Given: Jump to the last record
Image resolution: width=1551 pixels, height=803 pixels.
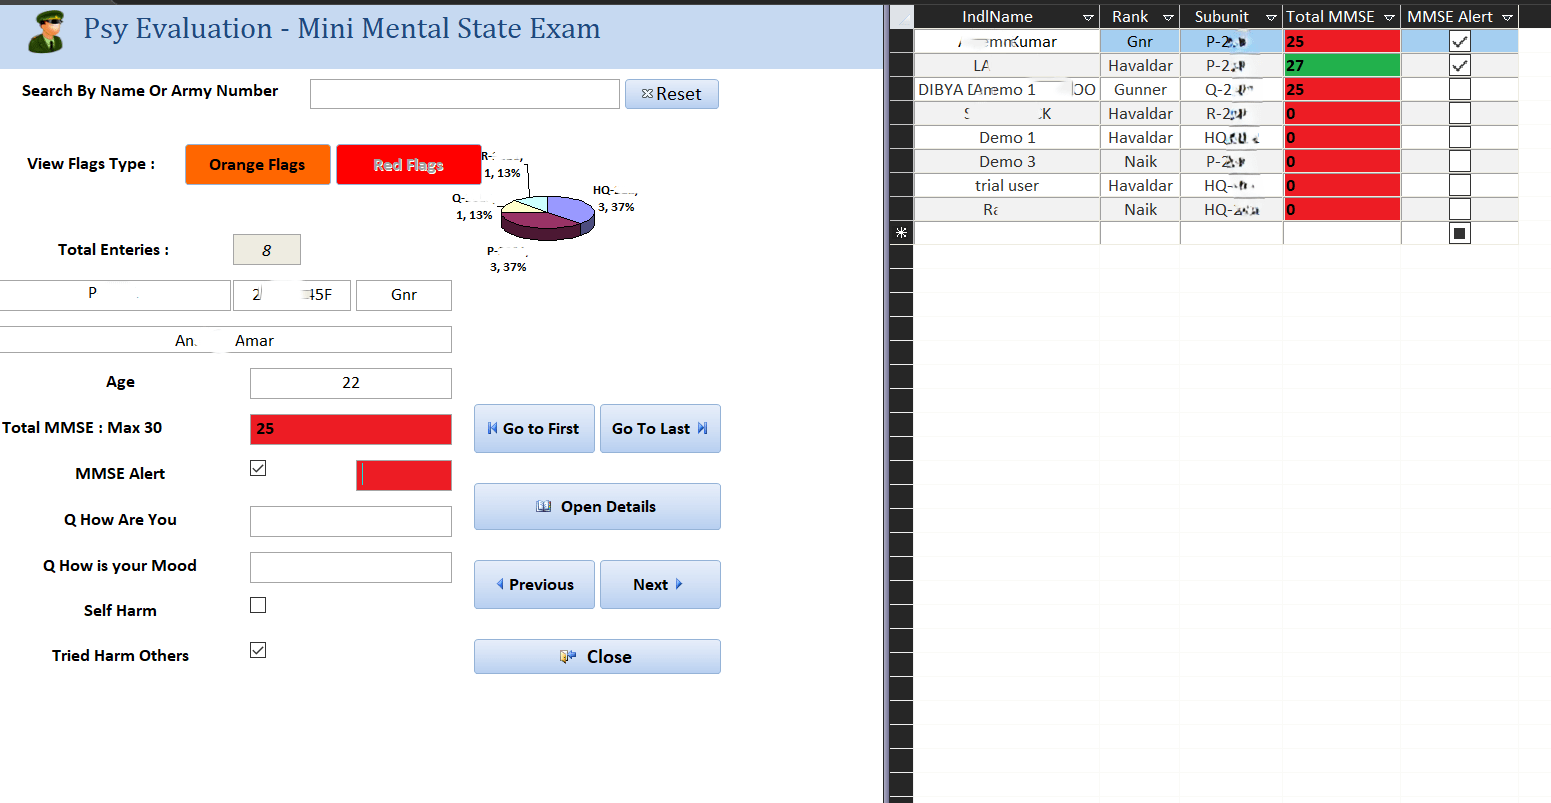Looking at the screenshot, I should click(x=659, y=429).
